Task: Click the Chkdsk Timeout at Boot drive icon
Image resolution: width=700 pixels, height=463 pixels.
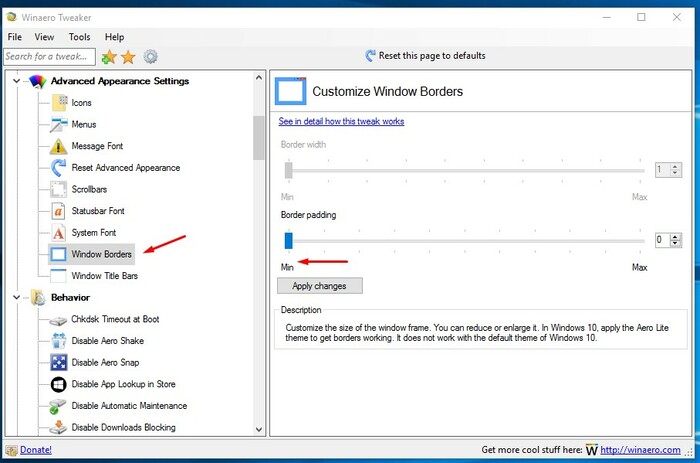Action: pos(58,320)
